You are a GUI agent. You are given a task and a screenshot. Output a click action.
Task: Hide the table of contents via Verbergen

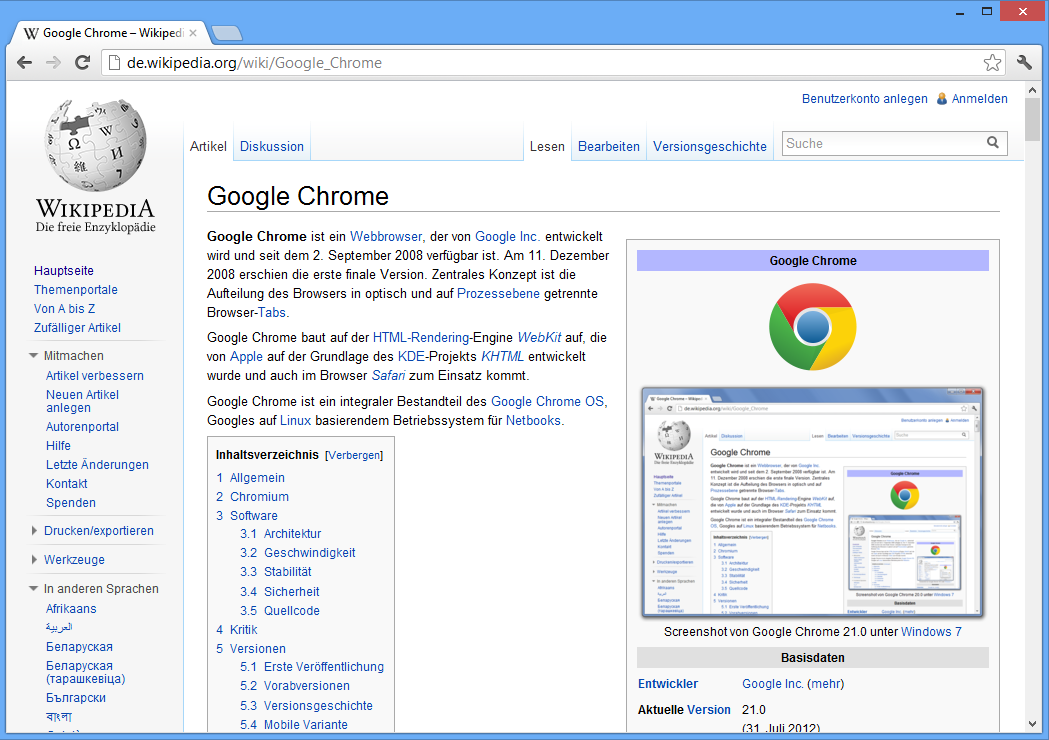353,455
